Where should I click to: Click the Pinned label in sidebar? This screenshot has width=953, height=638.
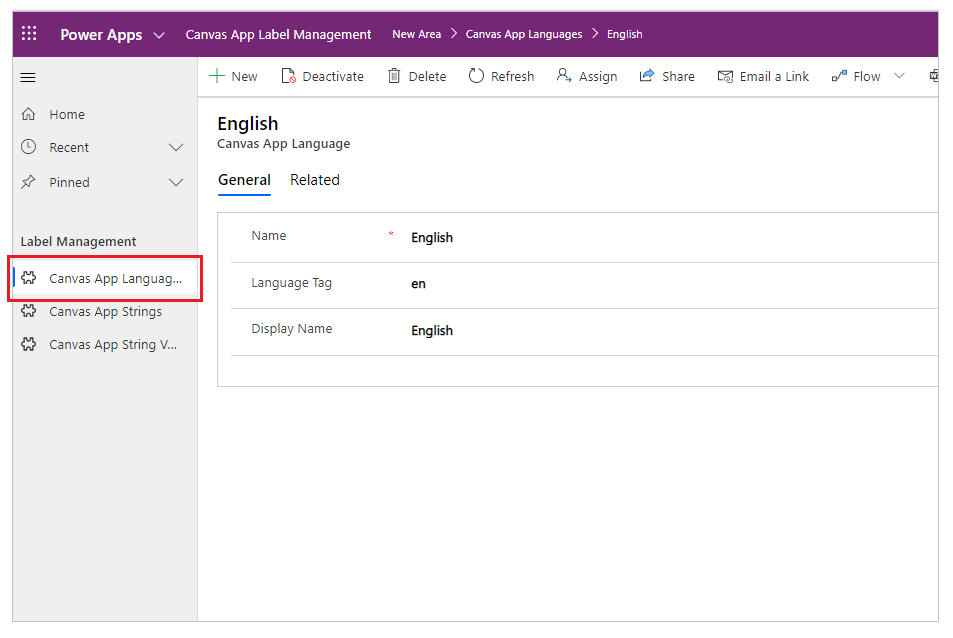click(69, 182)
